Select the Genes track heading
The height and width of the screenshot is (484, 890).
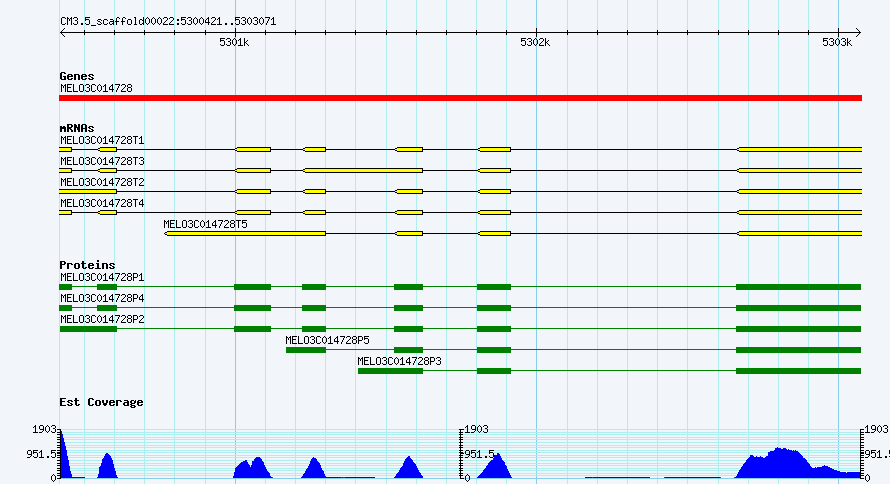[x=77, y=76]
